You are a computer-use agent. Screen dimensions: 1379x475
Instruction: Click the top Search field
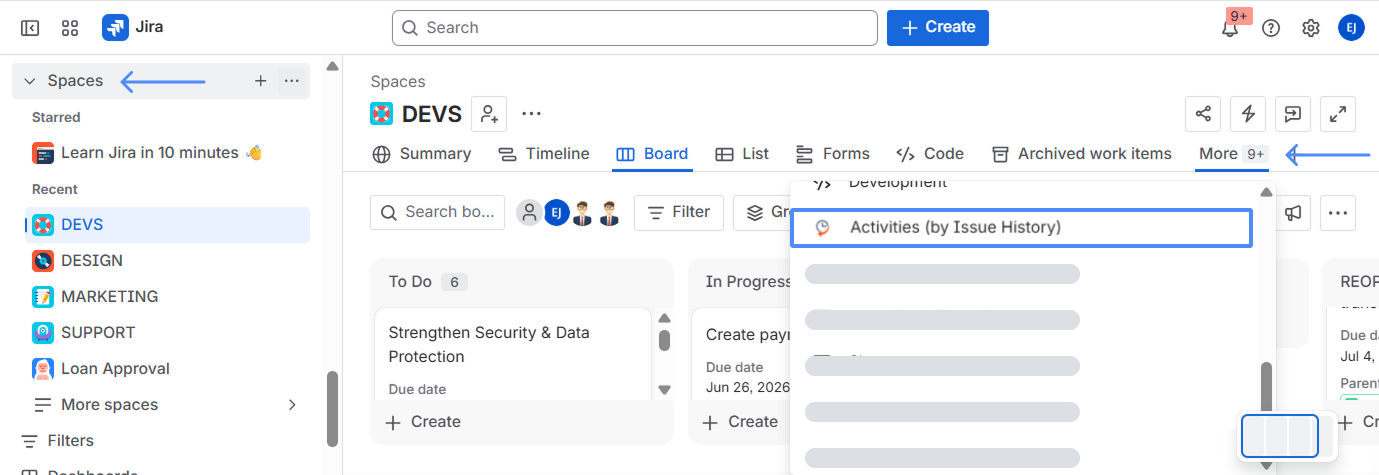coord(635,28)
